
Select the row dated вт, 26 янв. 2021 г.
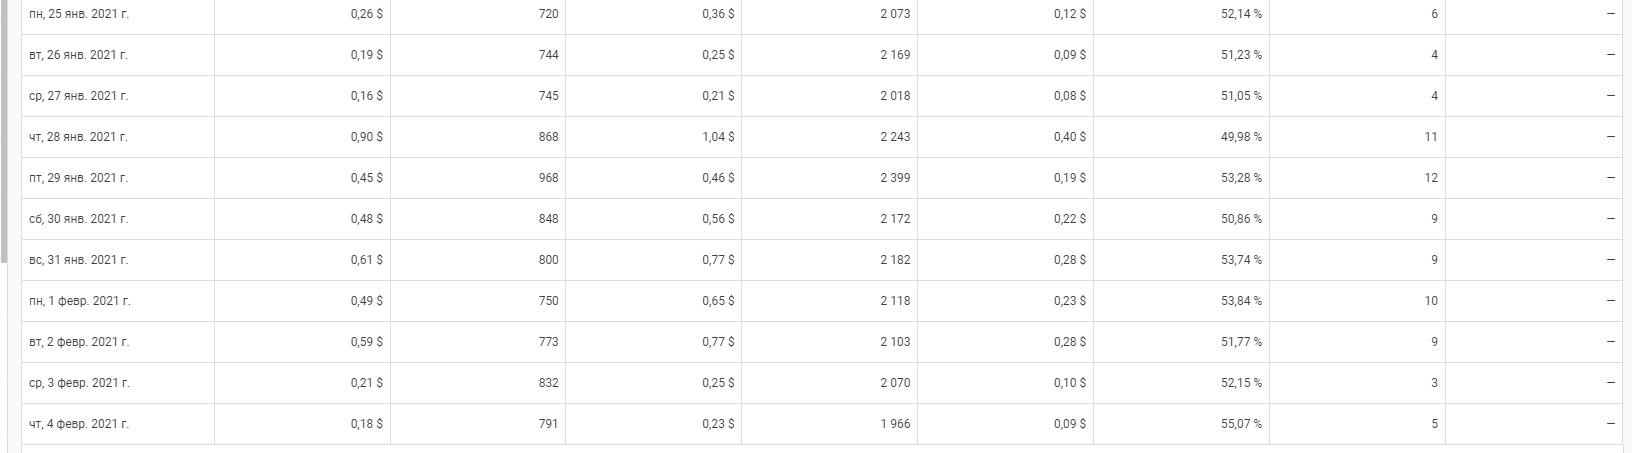pos(78,55)
